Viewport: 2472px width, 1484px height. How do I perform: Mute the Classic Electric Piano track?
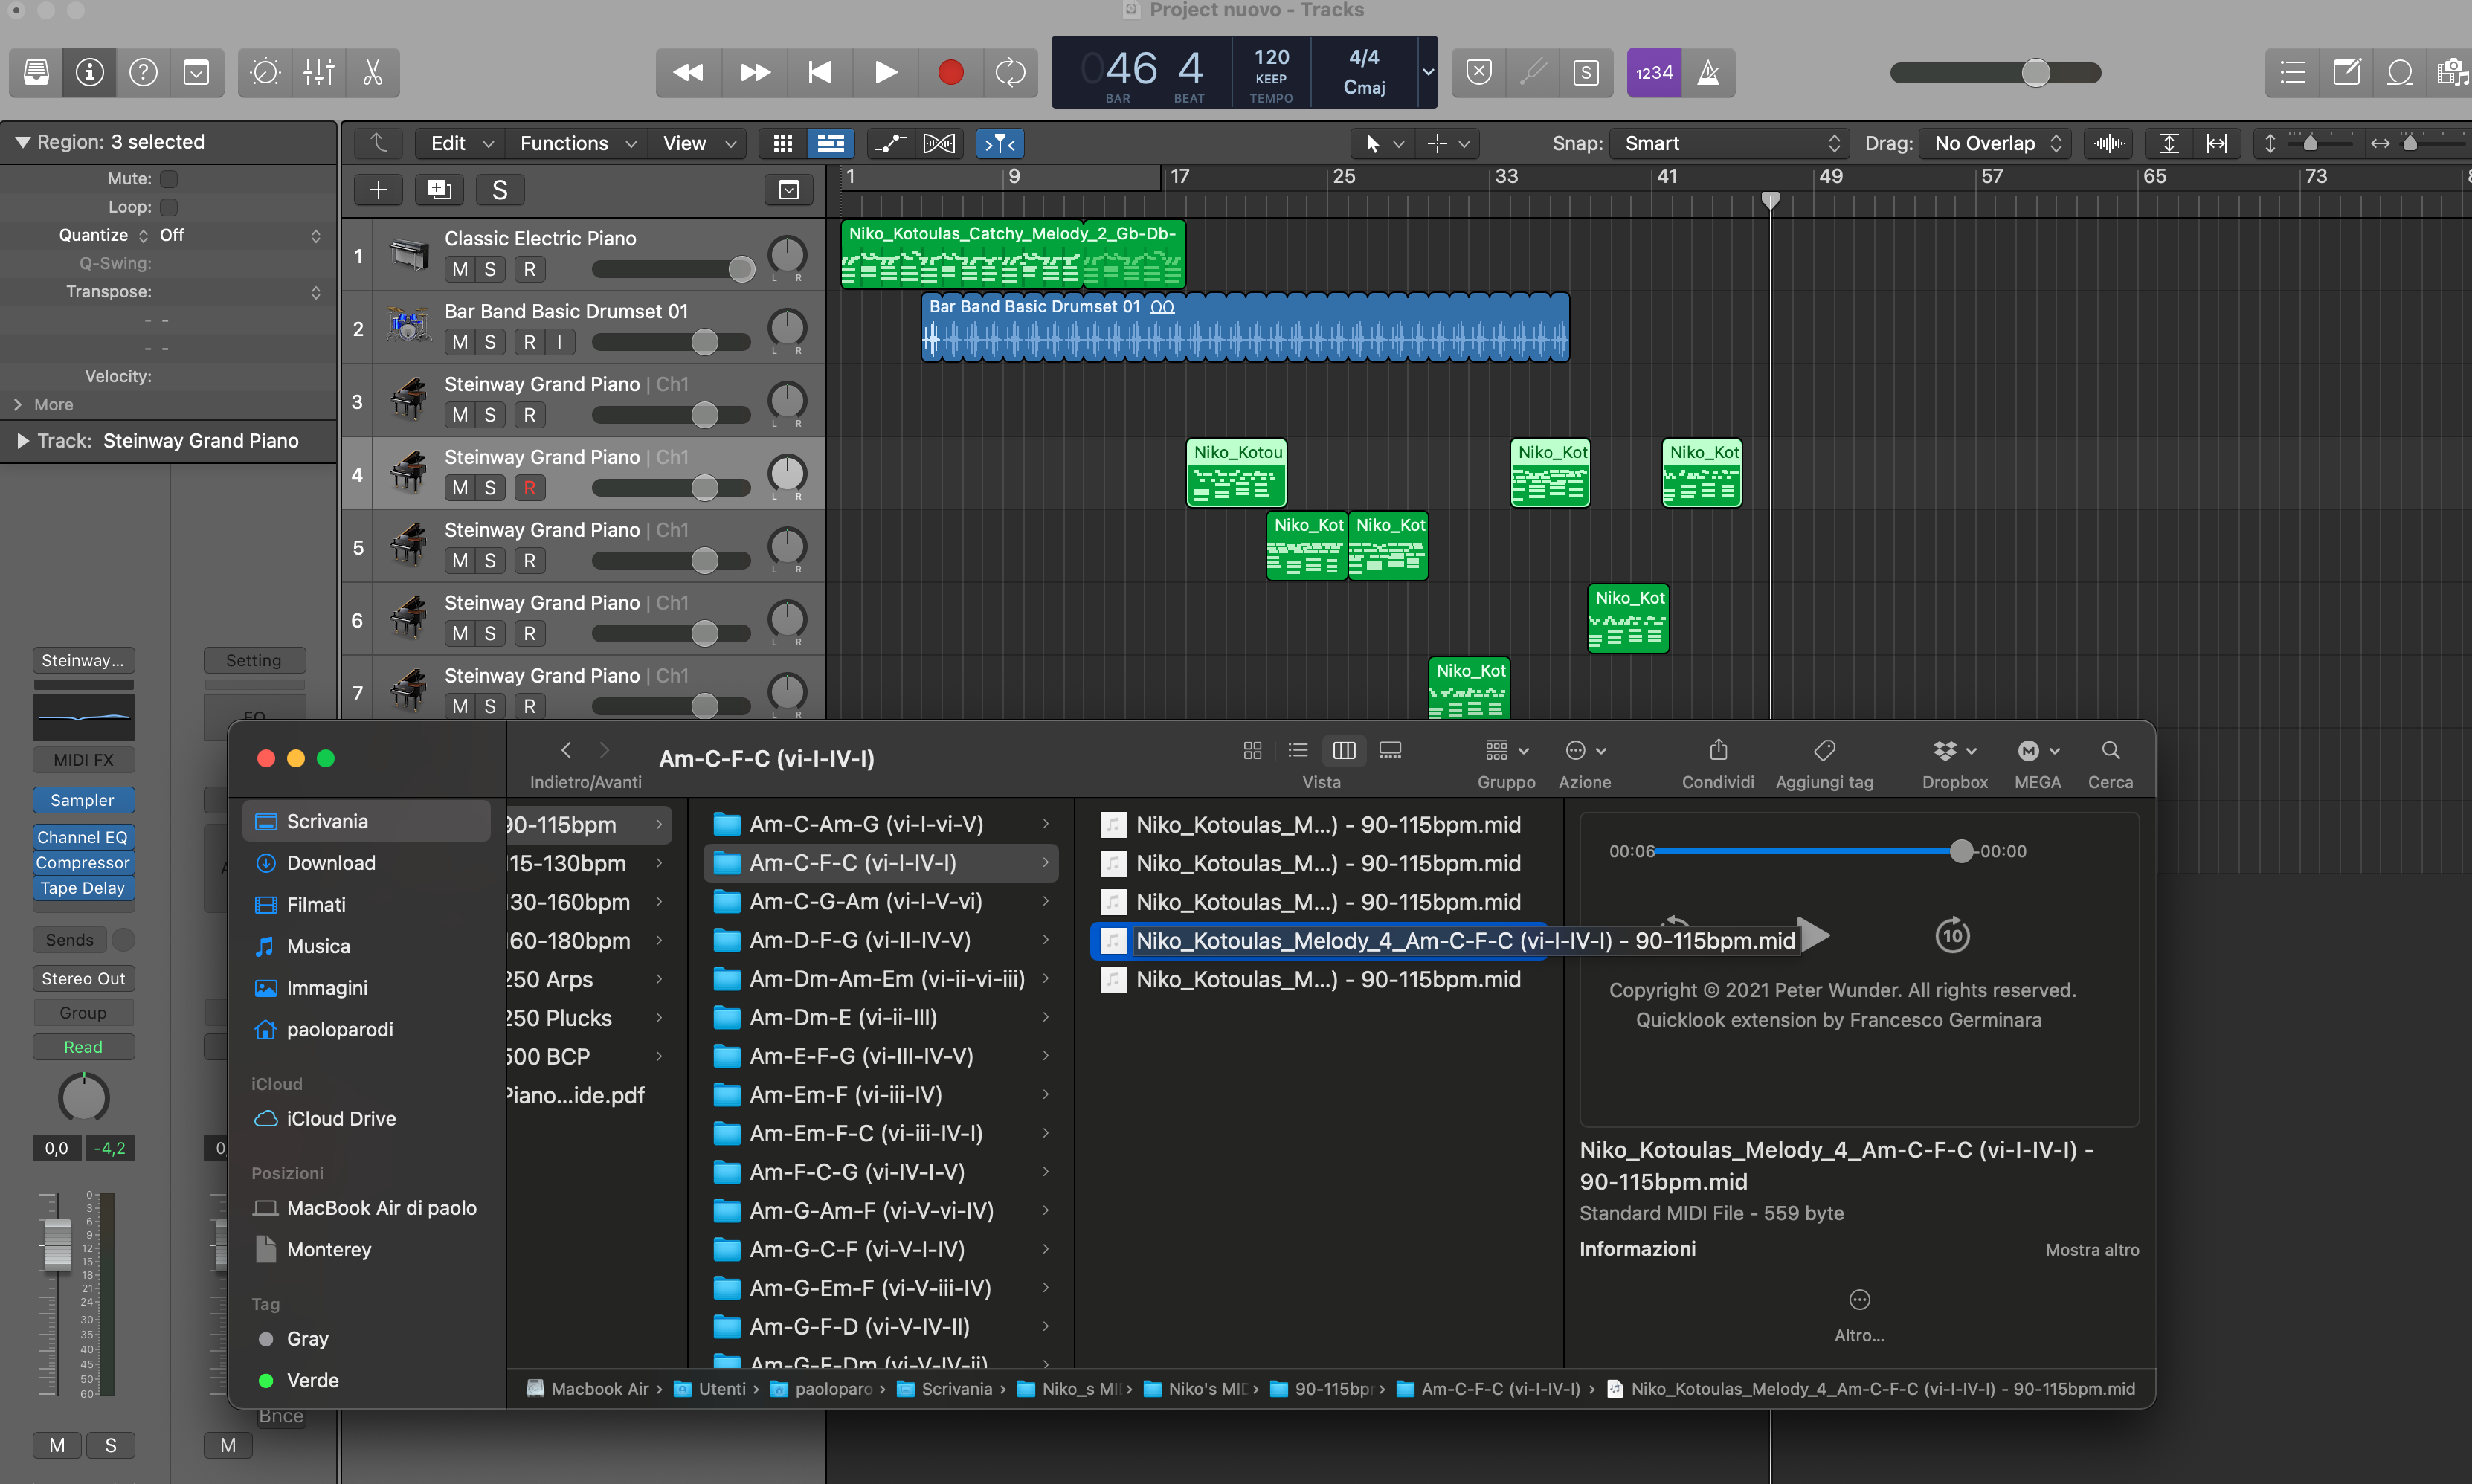click(x=460, y=270)
